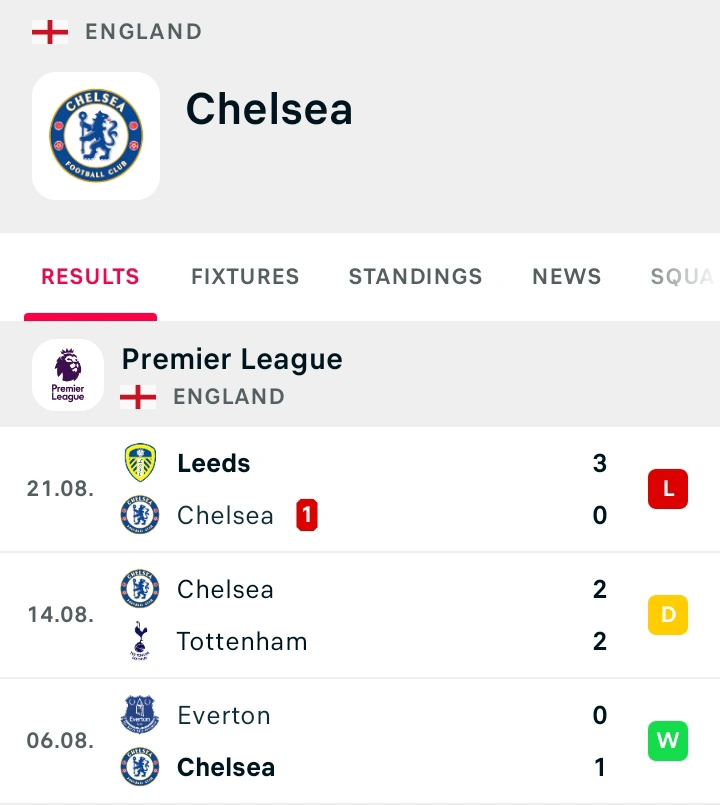Screen dimensions: 720x805
Task: Click the England flag at the top
Action: pyautogui.click(x=50, y=32)
